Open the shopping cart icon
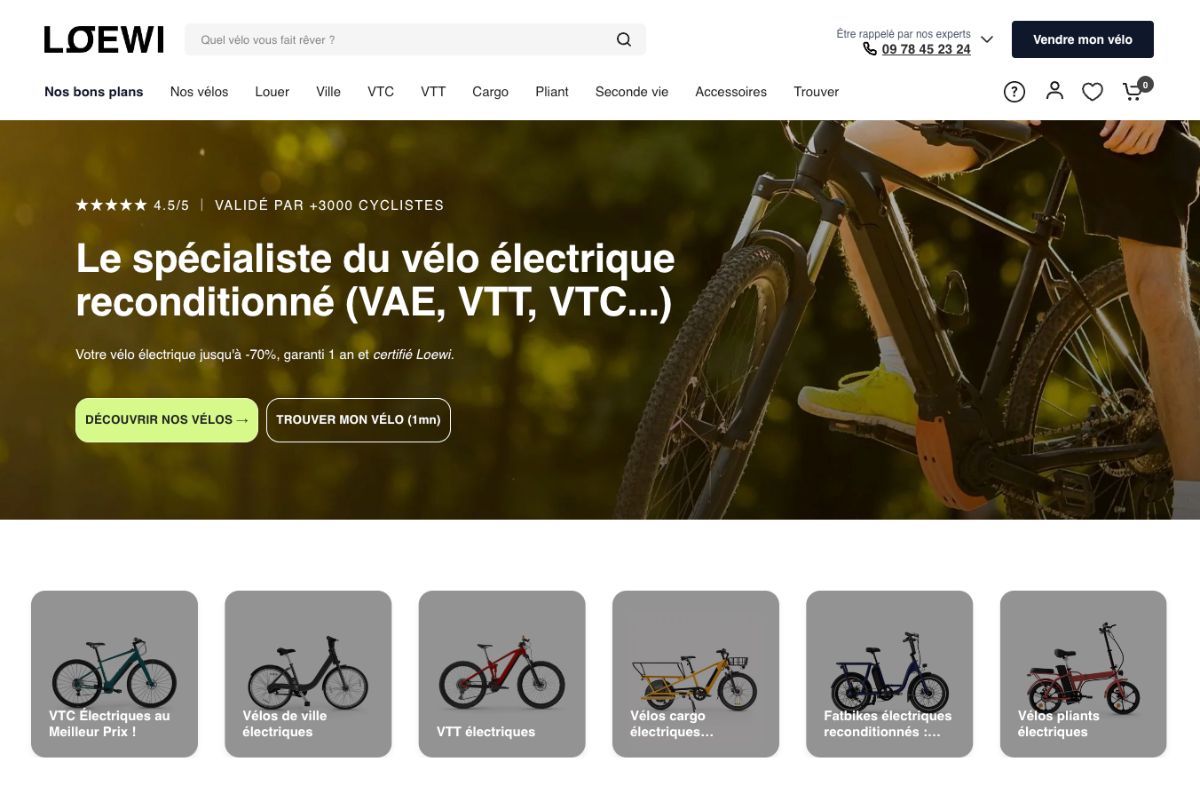Viewport: 1200px width, 800px height. (1135, 90)
